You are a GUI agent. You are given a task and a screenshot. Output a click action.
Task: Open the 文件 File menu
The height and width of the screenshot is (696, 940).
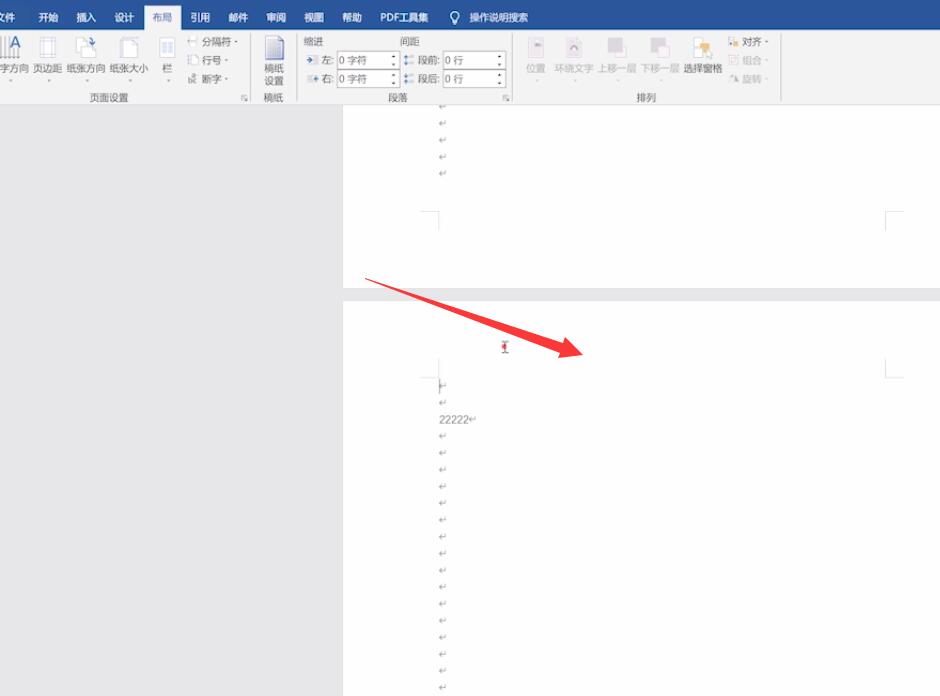click(7, 17)
